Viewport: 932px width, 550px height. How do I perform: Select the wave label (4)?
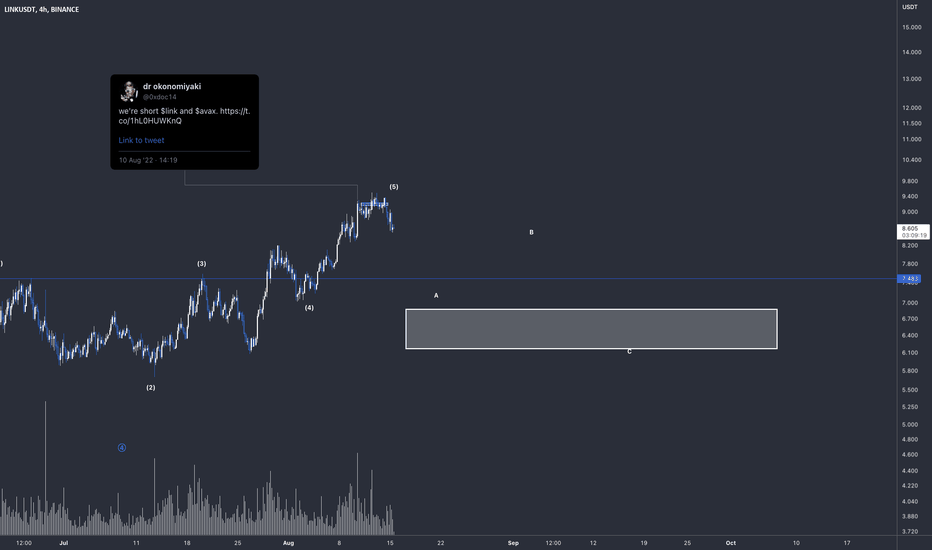(309, 308)
